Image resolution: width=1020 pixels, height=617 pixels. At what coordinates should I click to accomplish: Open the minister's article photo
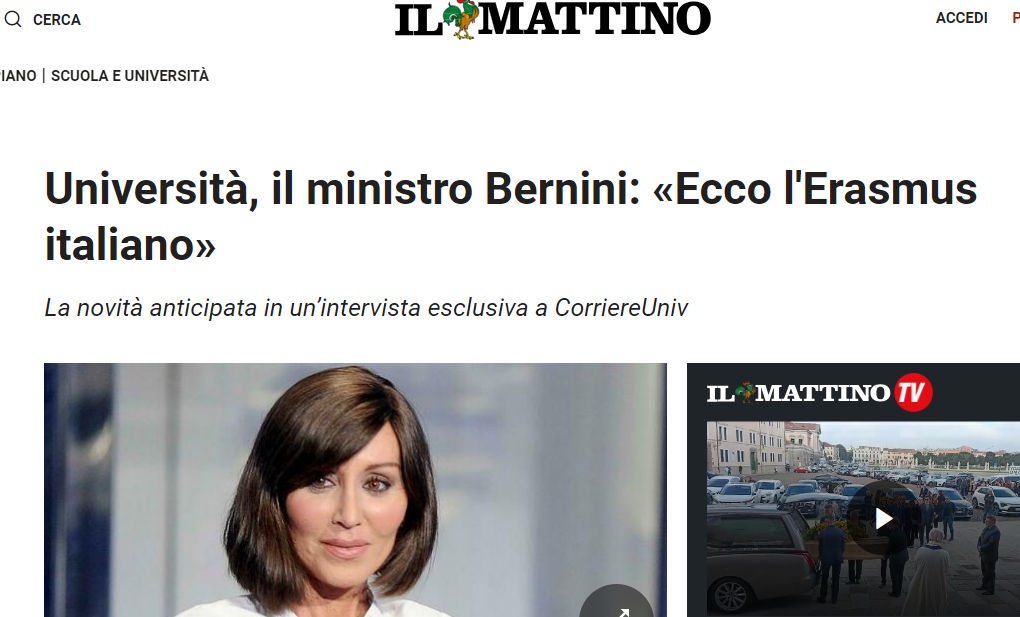point(355,489)
